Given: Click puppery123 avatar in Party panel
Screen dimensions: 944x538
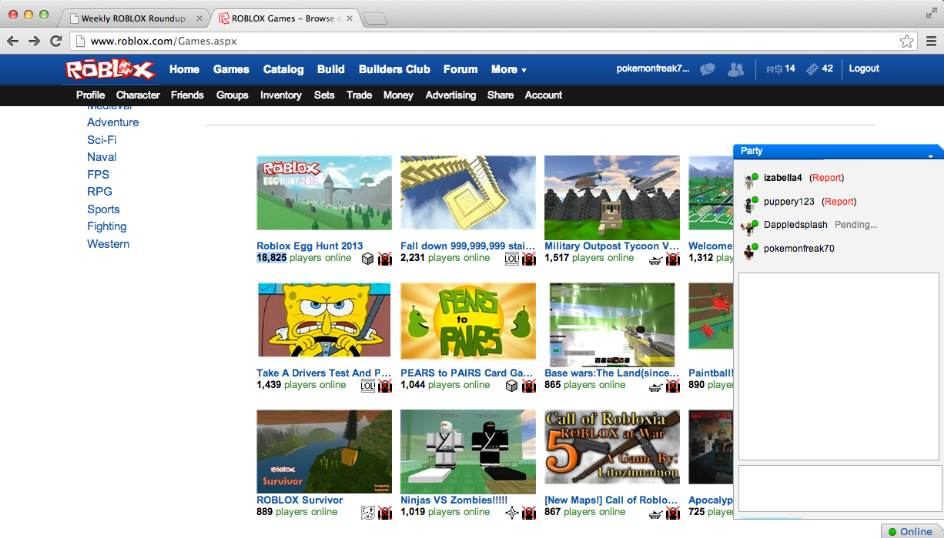Looking at the screenshot, I should (x=750, y=203).
